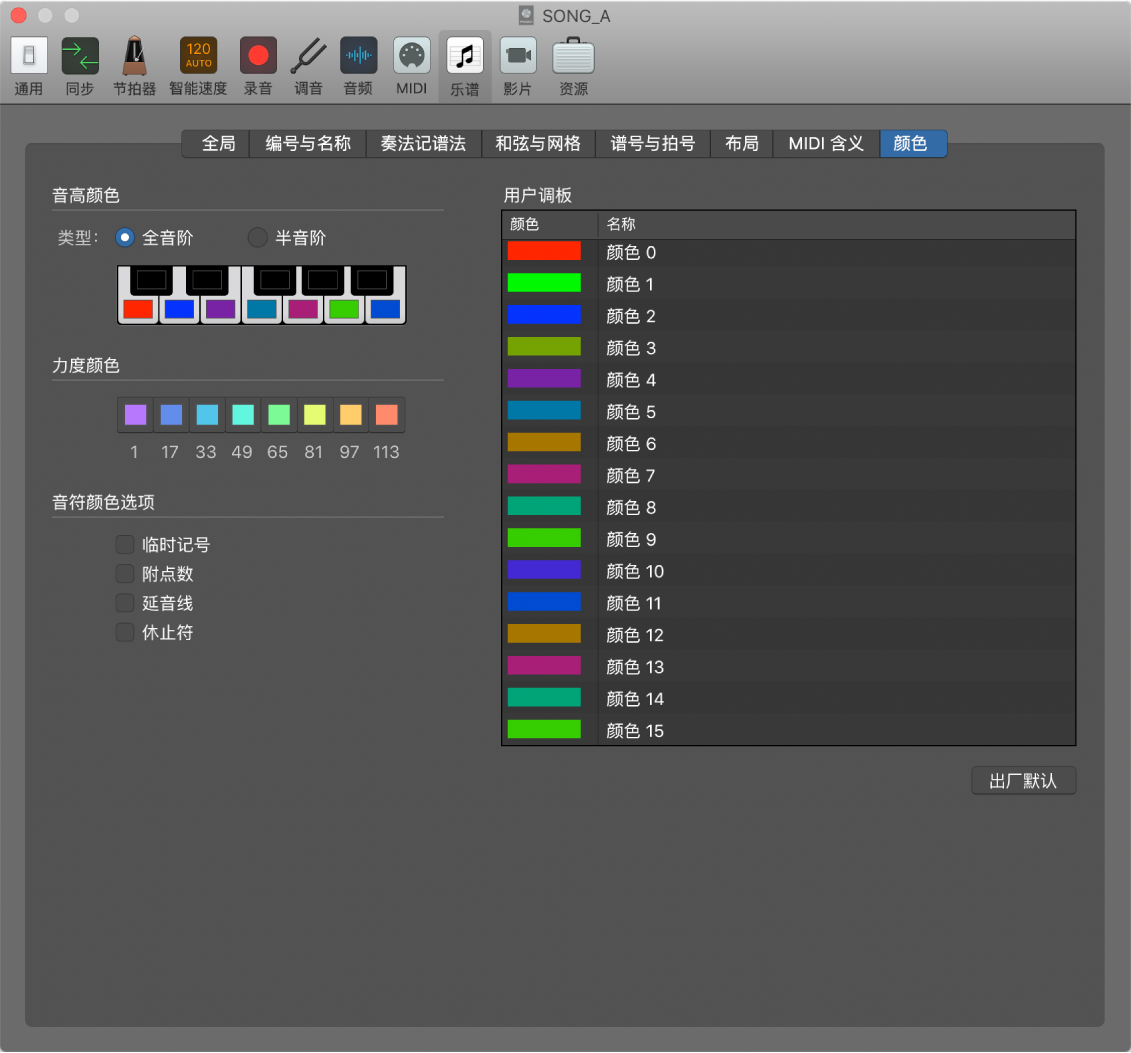
Task: Open the MIDI settings icon
Action: pyautogui.click(x=411, y=66)
